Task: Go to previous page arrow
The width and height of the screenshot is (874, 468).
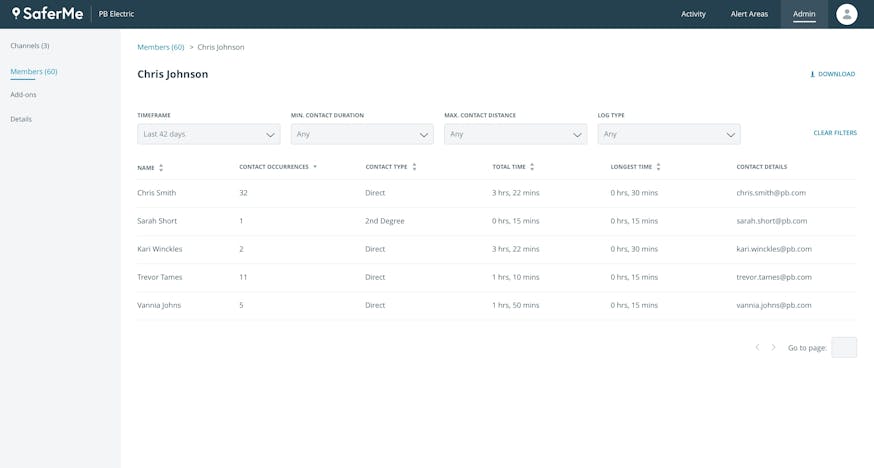Action: click(757, 347)
